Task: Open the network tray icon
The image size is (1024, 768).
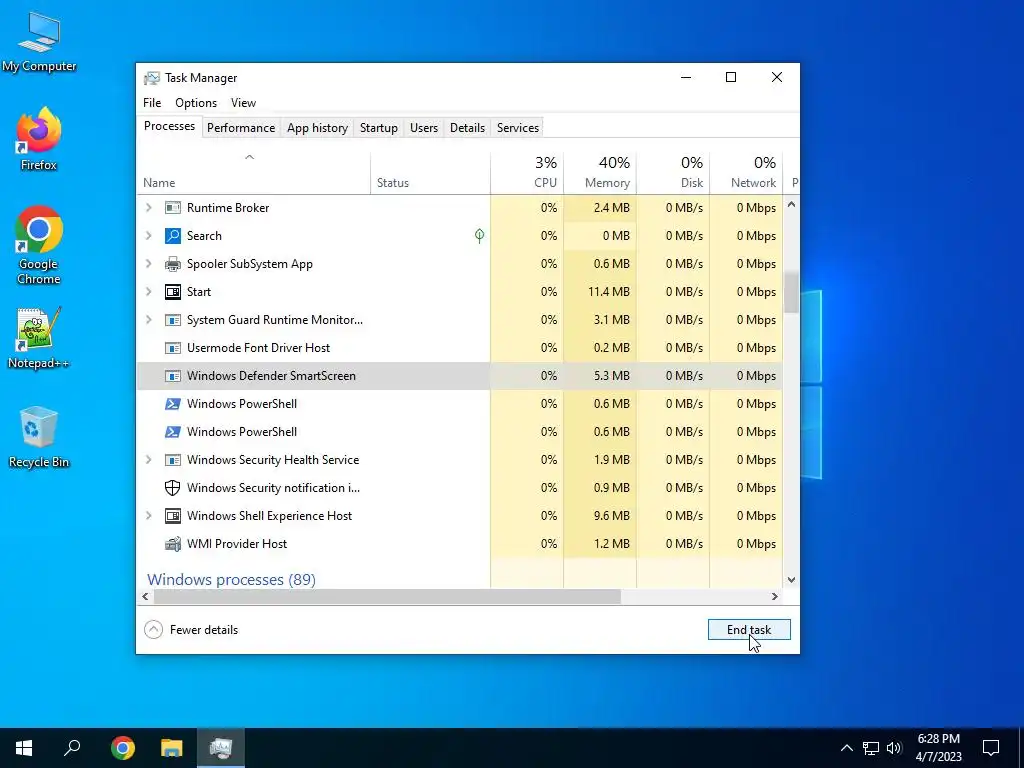Action: click(x=871, y=748)
